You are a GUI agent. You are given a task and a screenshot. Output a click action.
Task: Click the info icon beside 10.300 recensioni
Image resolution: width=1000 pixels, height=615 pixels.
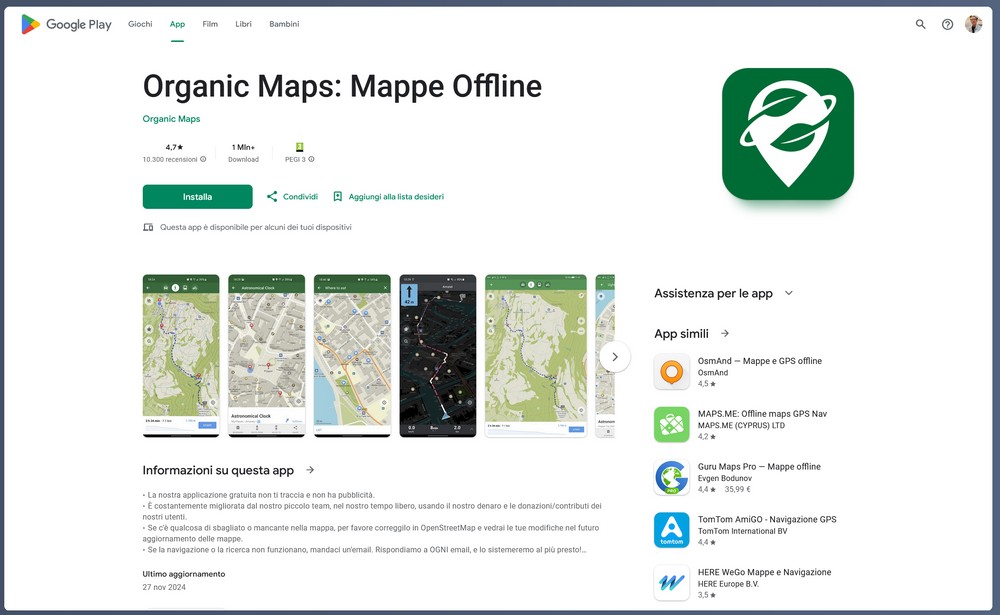coord(203,159)
